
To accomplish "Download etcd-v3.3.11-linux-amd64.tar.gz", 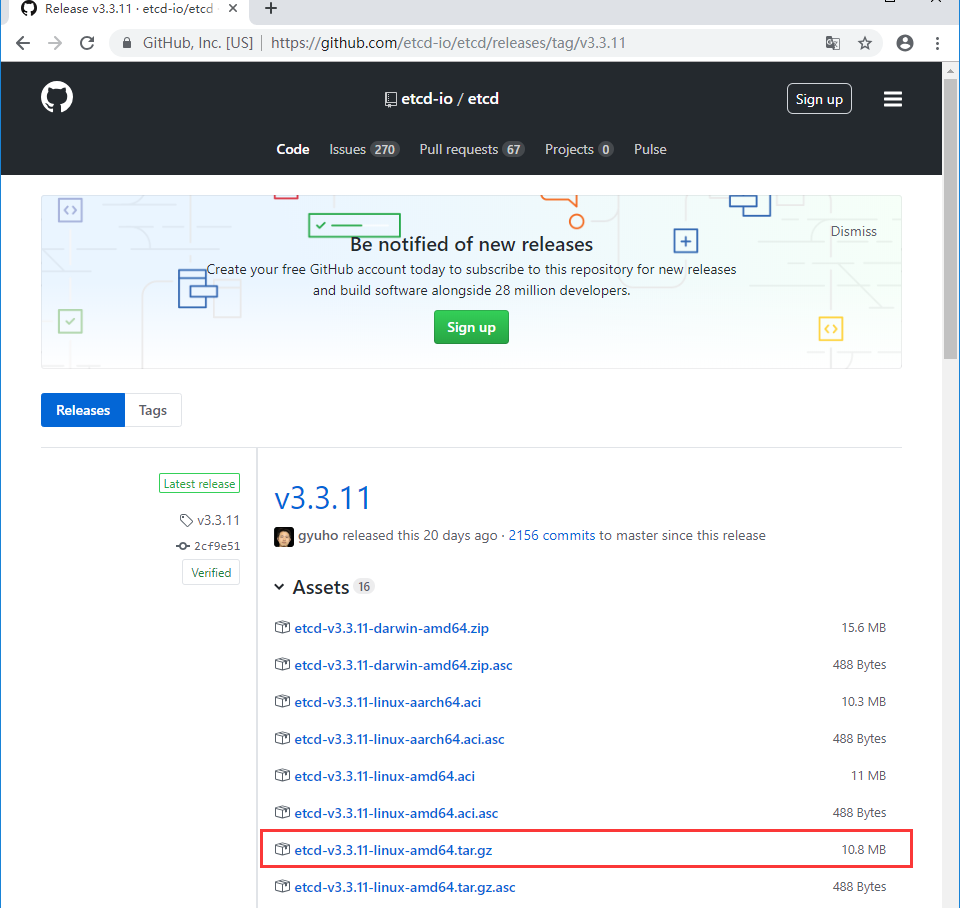I will point(393,850).
